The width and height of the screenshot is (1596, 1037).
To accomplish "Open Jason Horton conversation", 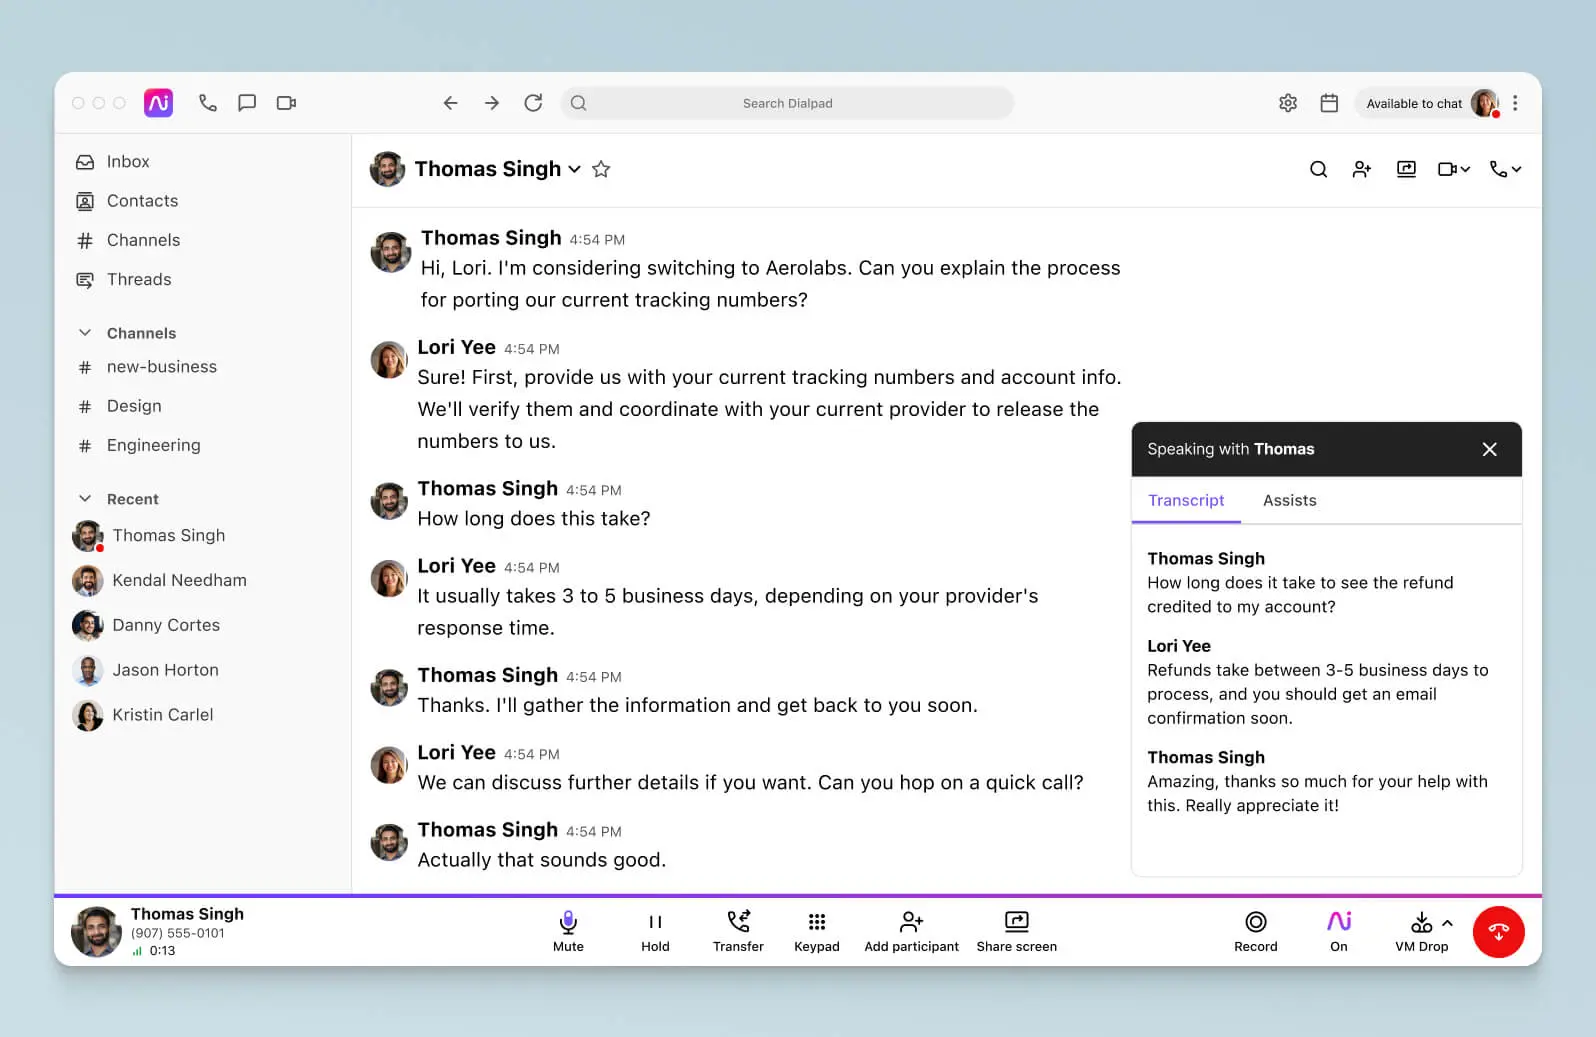I will tap(165, 670).
